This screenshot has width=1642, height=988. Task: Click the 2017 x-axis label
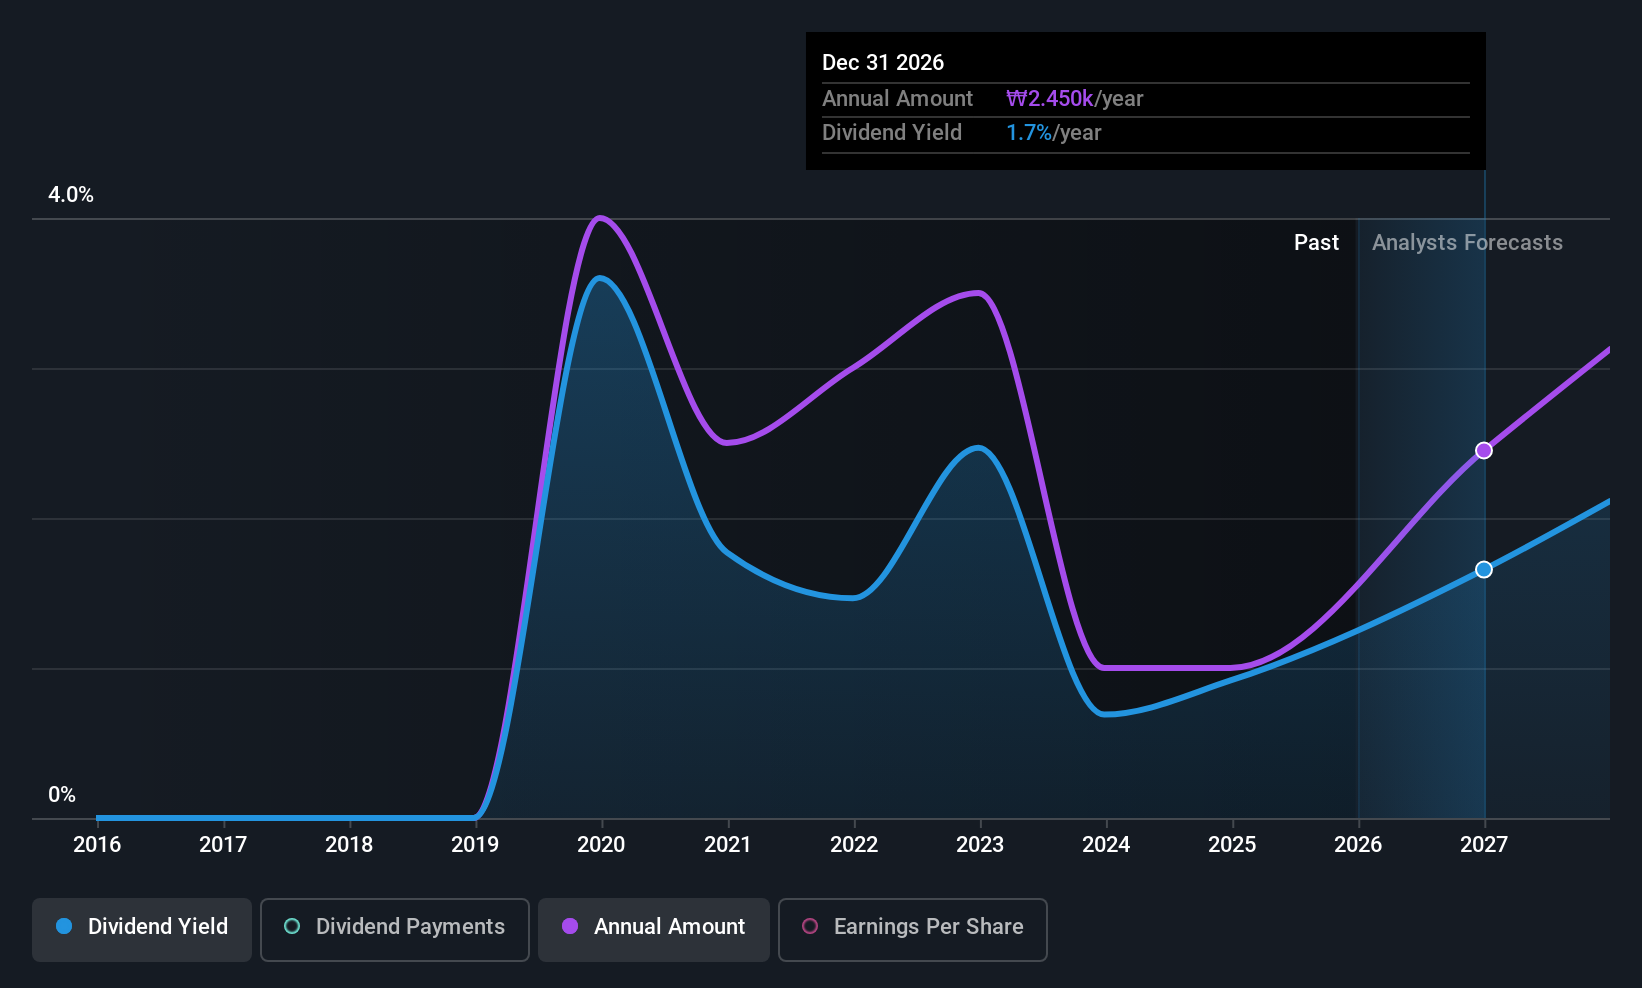223,845
